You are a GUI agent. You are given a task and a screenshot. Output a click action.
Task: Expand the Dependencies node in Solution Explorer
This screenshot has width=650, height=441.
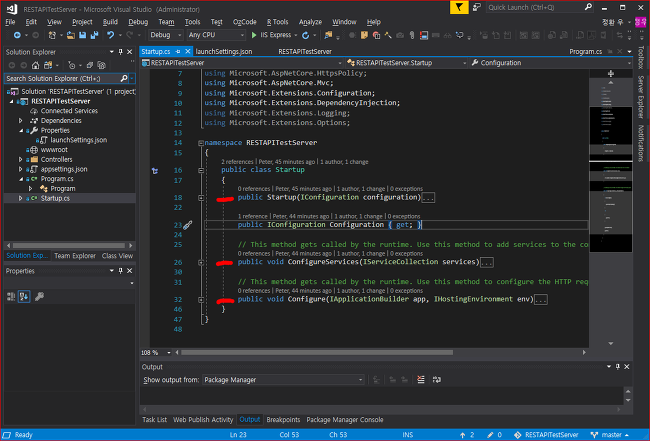click(x=20, y=121)
